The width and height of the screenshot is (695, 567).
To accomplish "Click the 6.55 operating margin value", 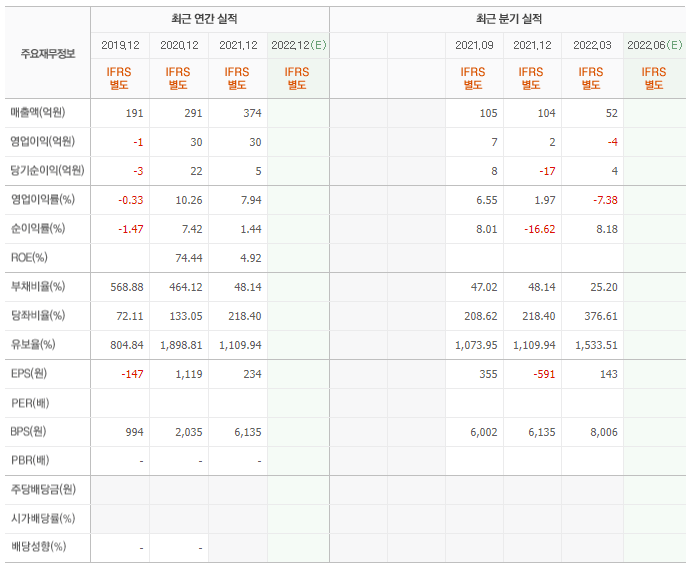I will click(x=487, y=200).
